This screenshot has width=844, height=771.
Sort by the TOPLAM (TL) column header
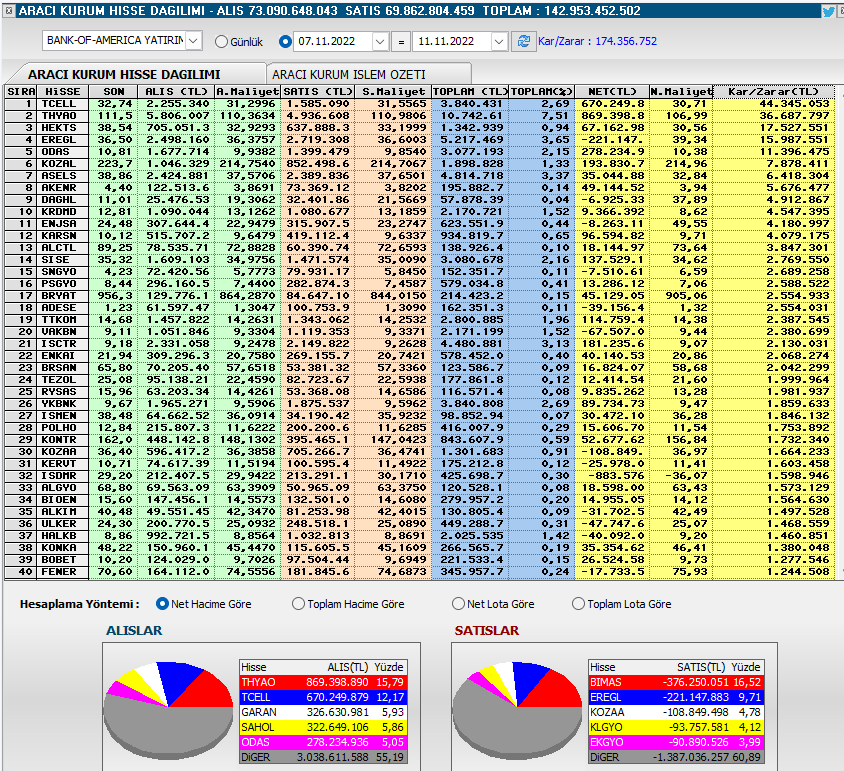coord(470,92)
